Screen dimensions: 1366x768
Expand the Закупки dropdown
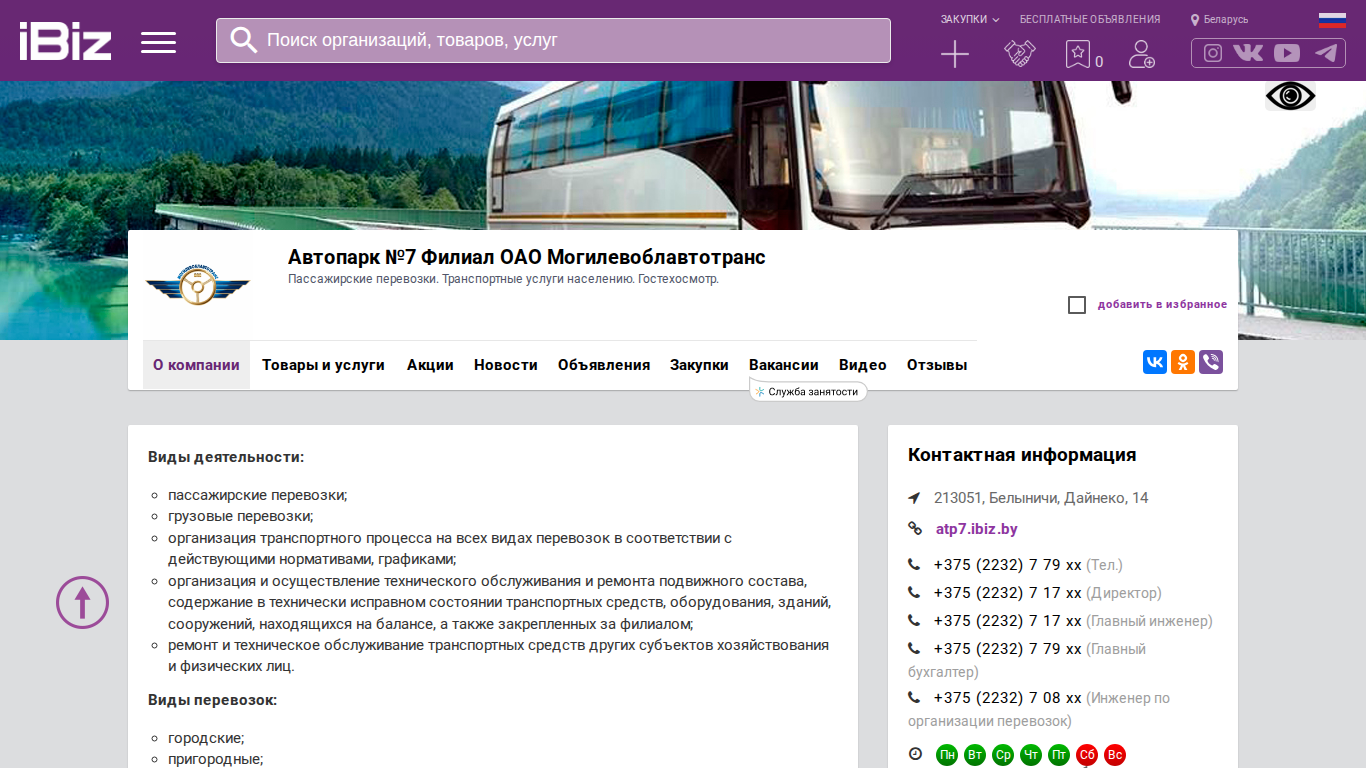click(970, 19)
